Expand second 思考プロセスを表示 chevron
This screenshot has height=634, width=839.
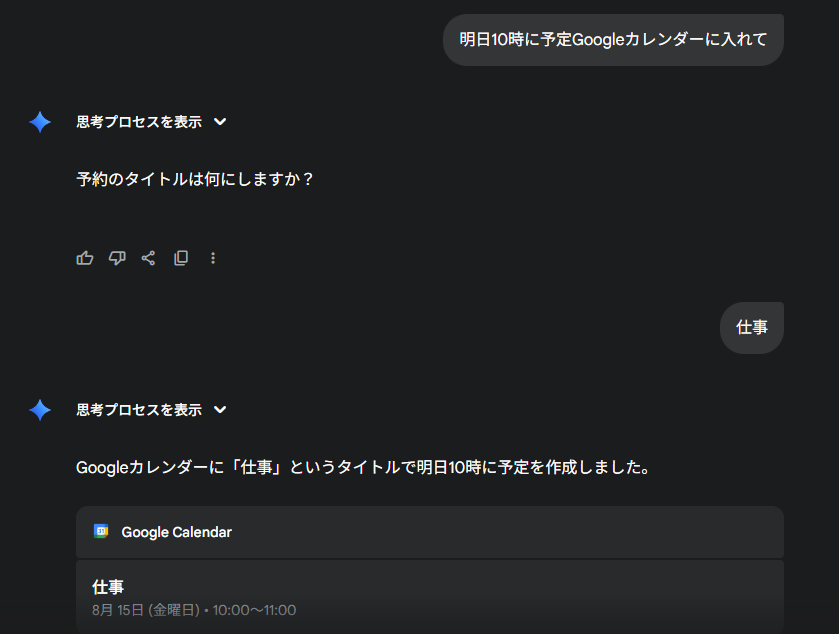pos(220,410)
